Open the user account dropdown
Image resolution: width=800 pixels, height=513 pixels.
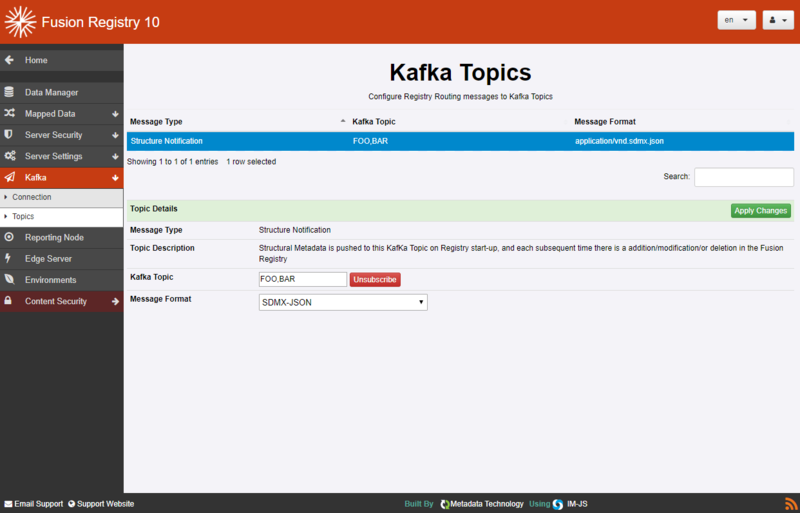778,20
